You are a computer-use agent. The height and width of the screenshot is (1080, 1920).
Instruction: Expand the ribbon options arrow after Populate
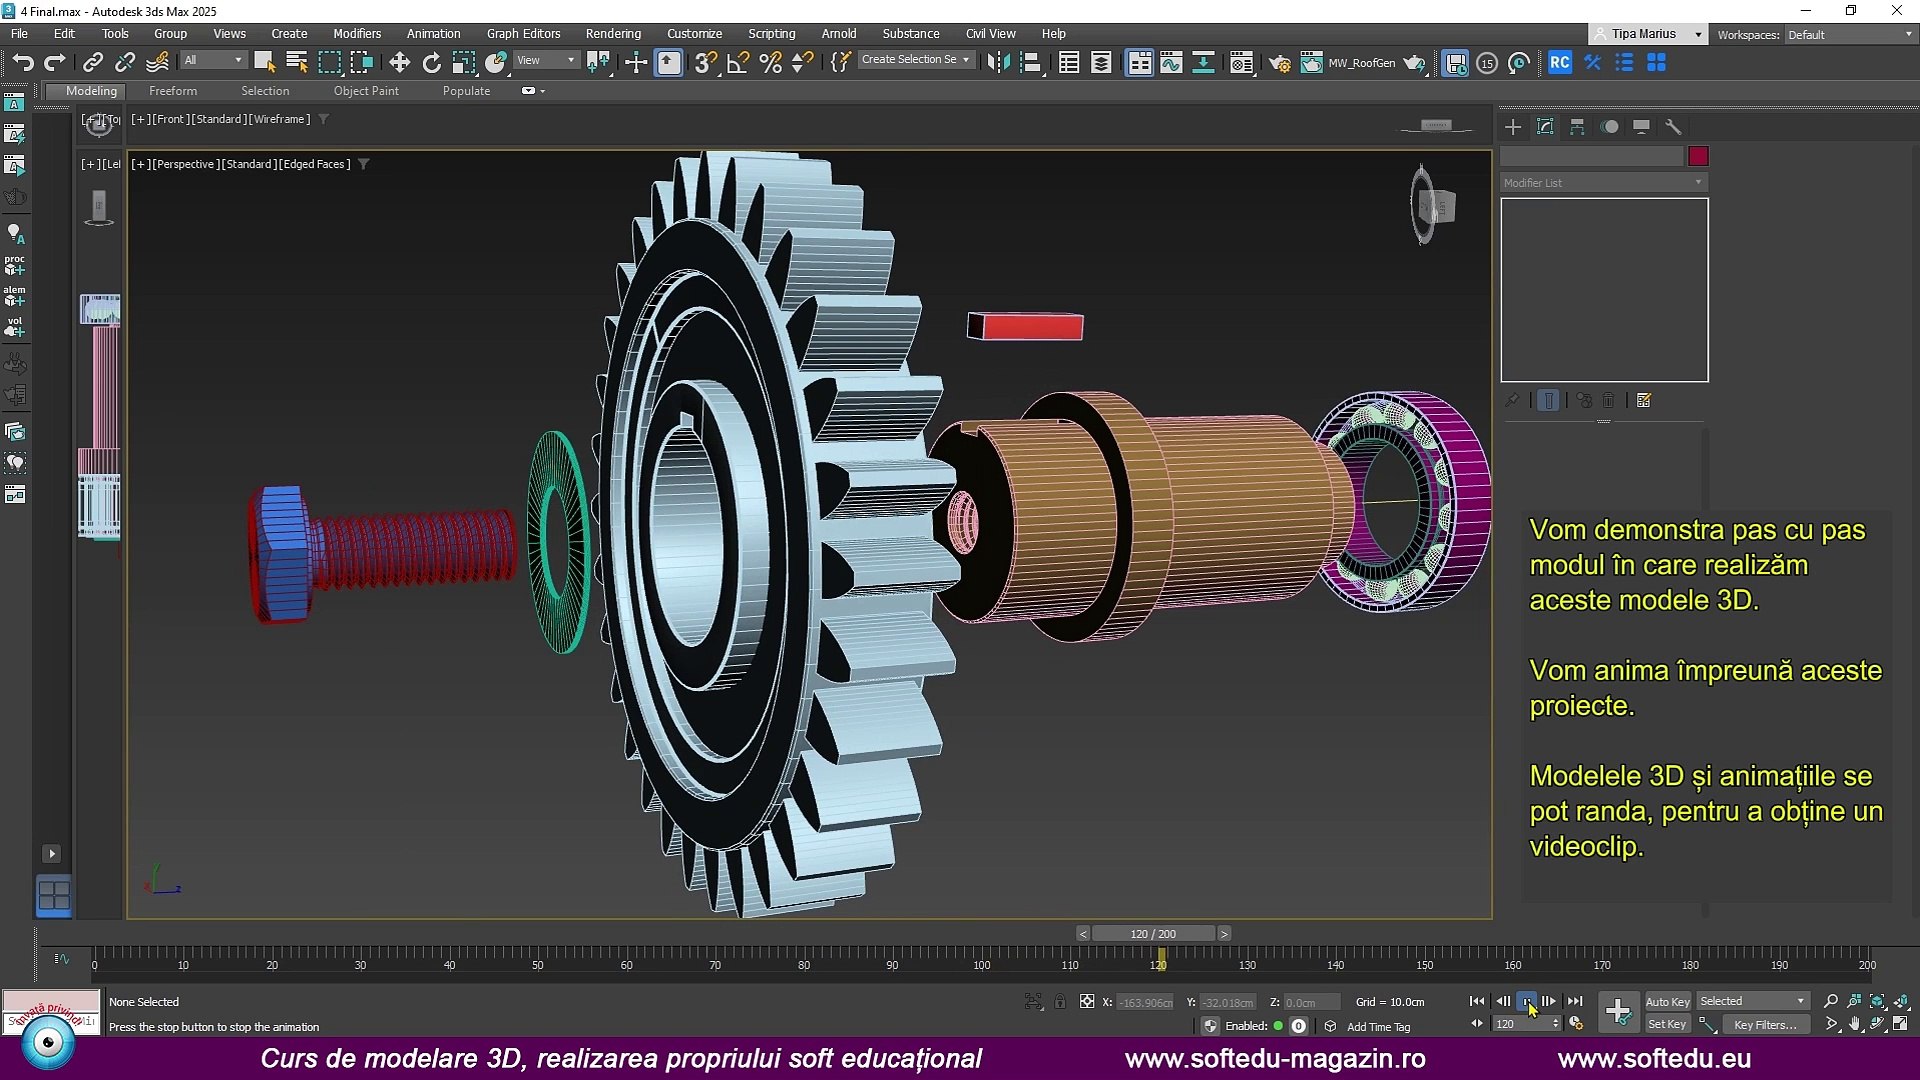point(543,91)
